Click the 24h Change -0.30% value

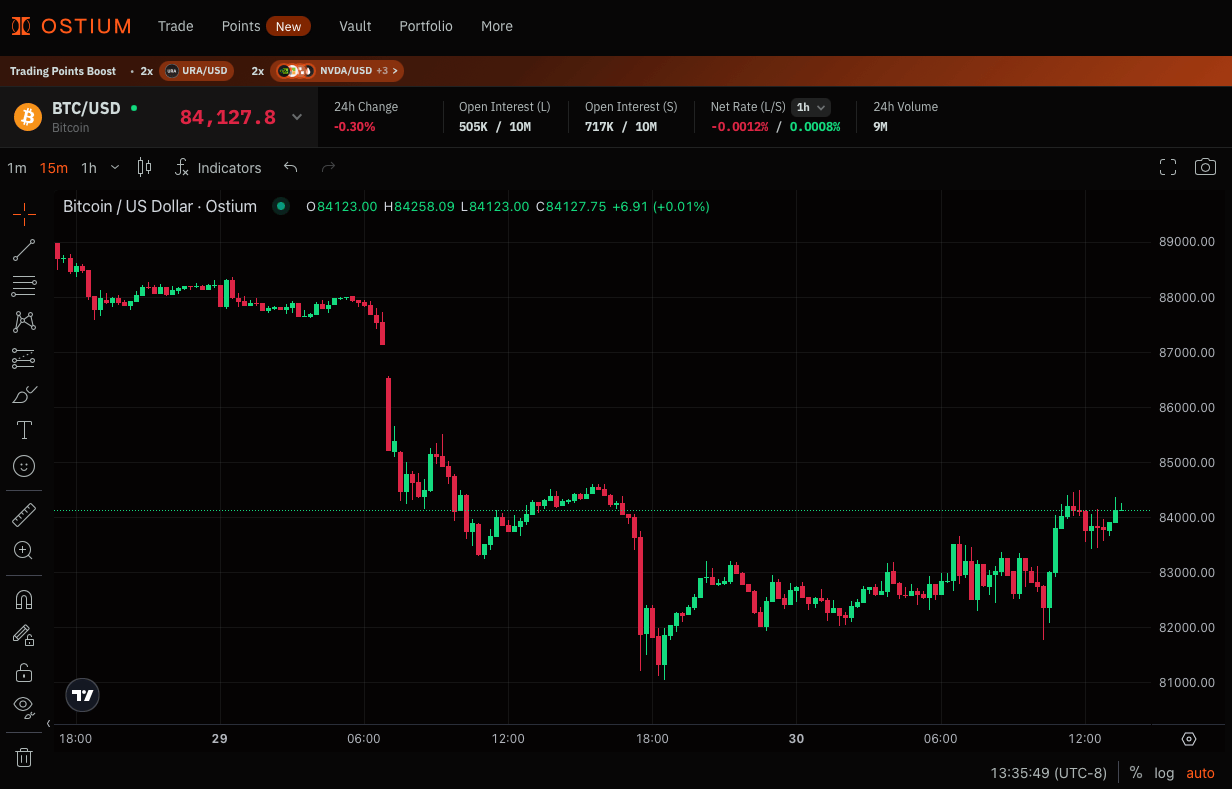pyautogui.click(x=355, y=127)
